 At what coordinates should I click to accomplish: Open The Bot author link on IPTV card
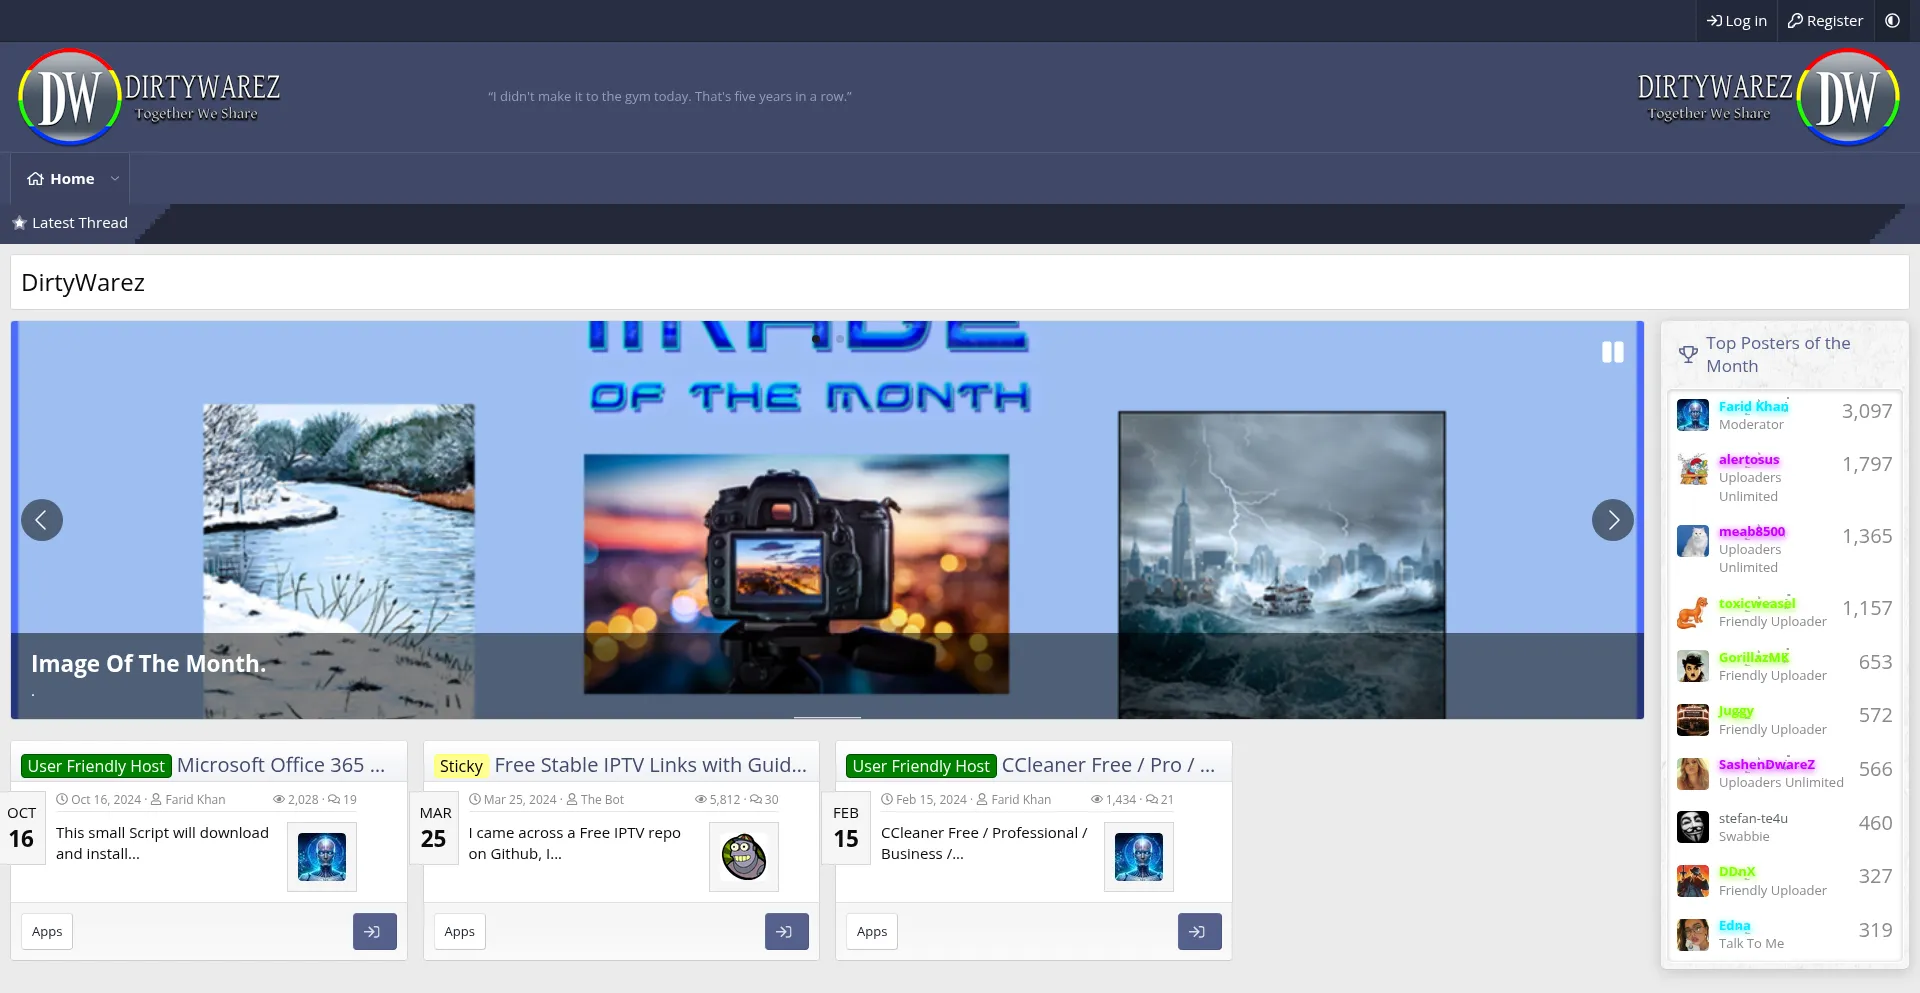tap(602, 800)
